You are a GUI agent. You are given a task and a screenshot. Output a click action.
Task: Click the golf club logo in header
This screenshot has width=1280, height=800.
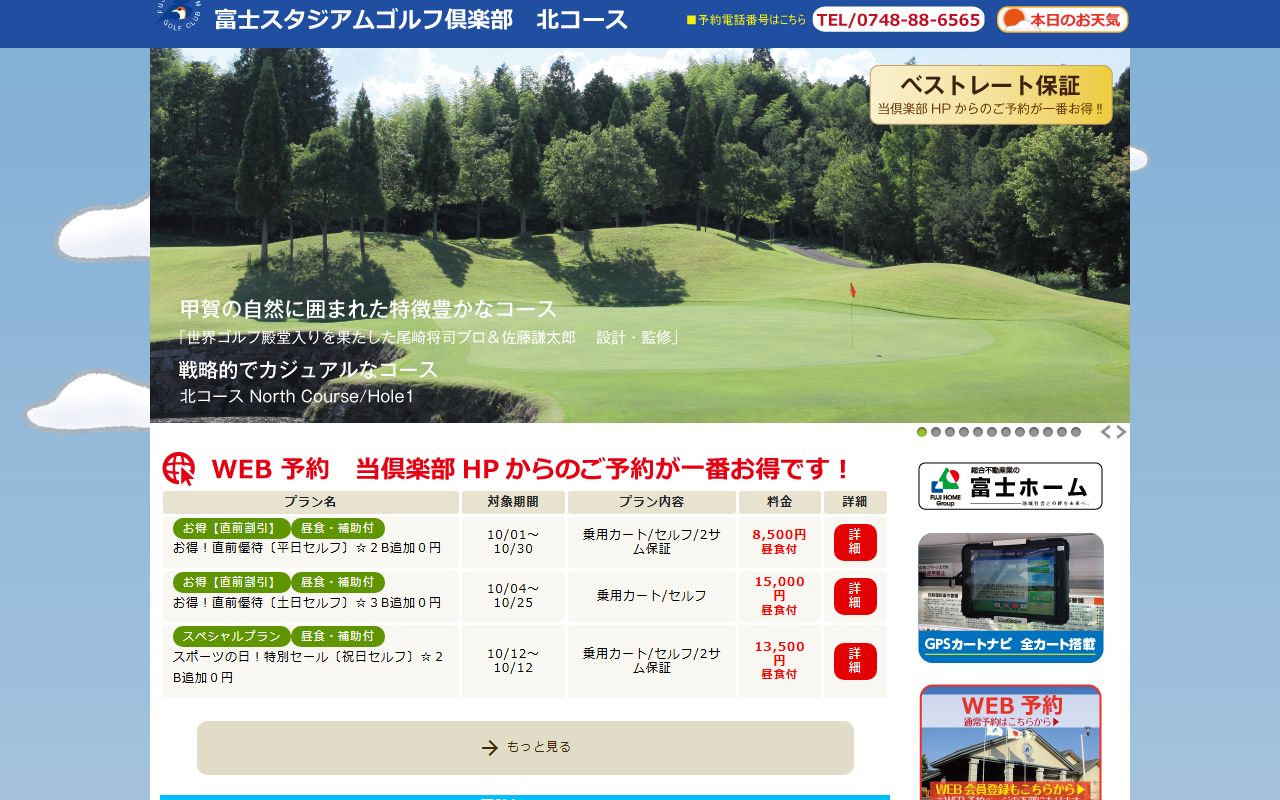(x=179, y=15)
